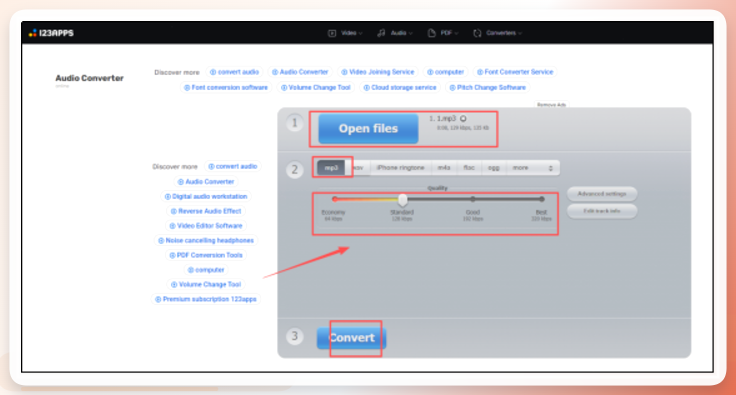Click the Convert button
This screenshot has height=395, width=736.
click(x=352, y=338)
